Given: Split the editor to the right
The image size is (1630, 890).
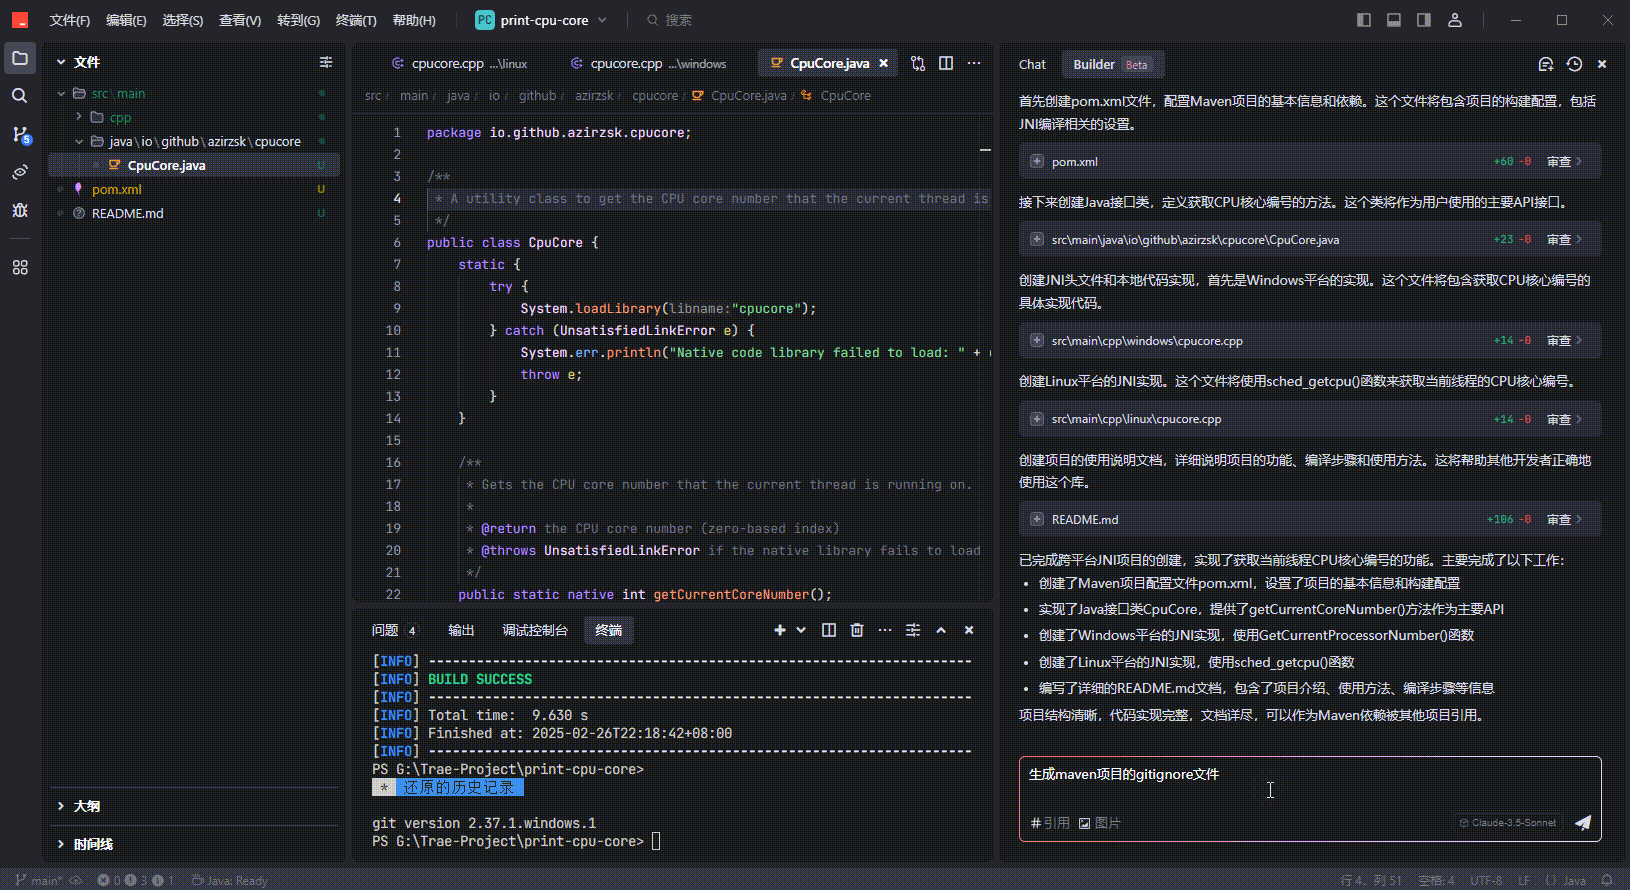Looking at the screenshot, I should tap(946, 64).
